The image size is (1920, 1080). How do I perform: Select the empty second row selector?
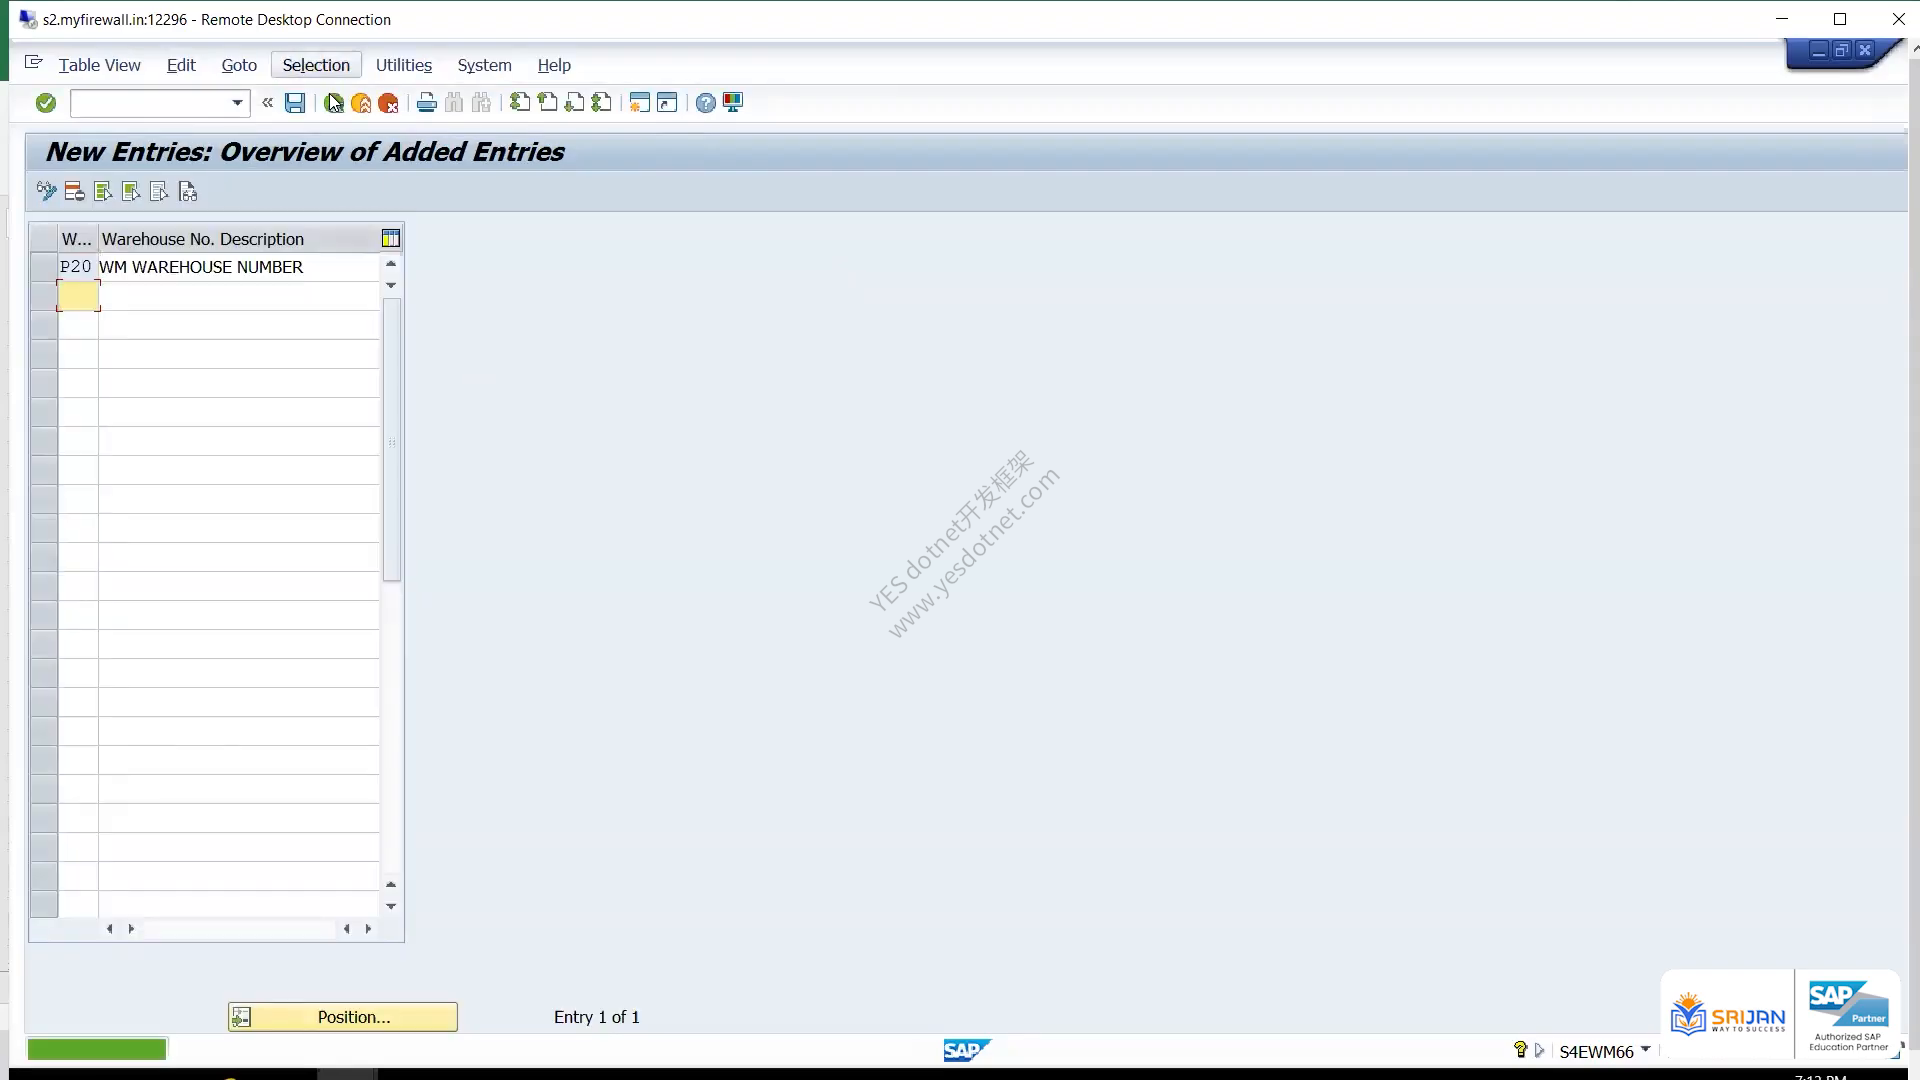point(44,296)
